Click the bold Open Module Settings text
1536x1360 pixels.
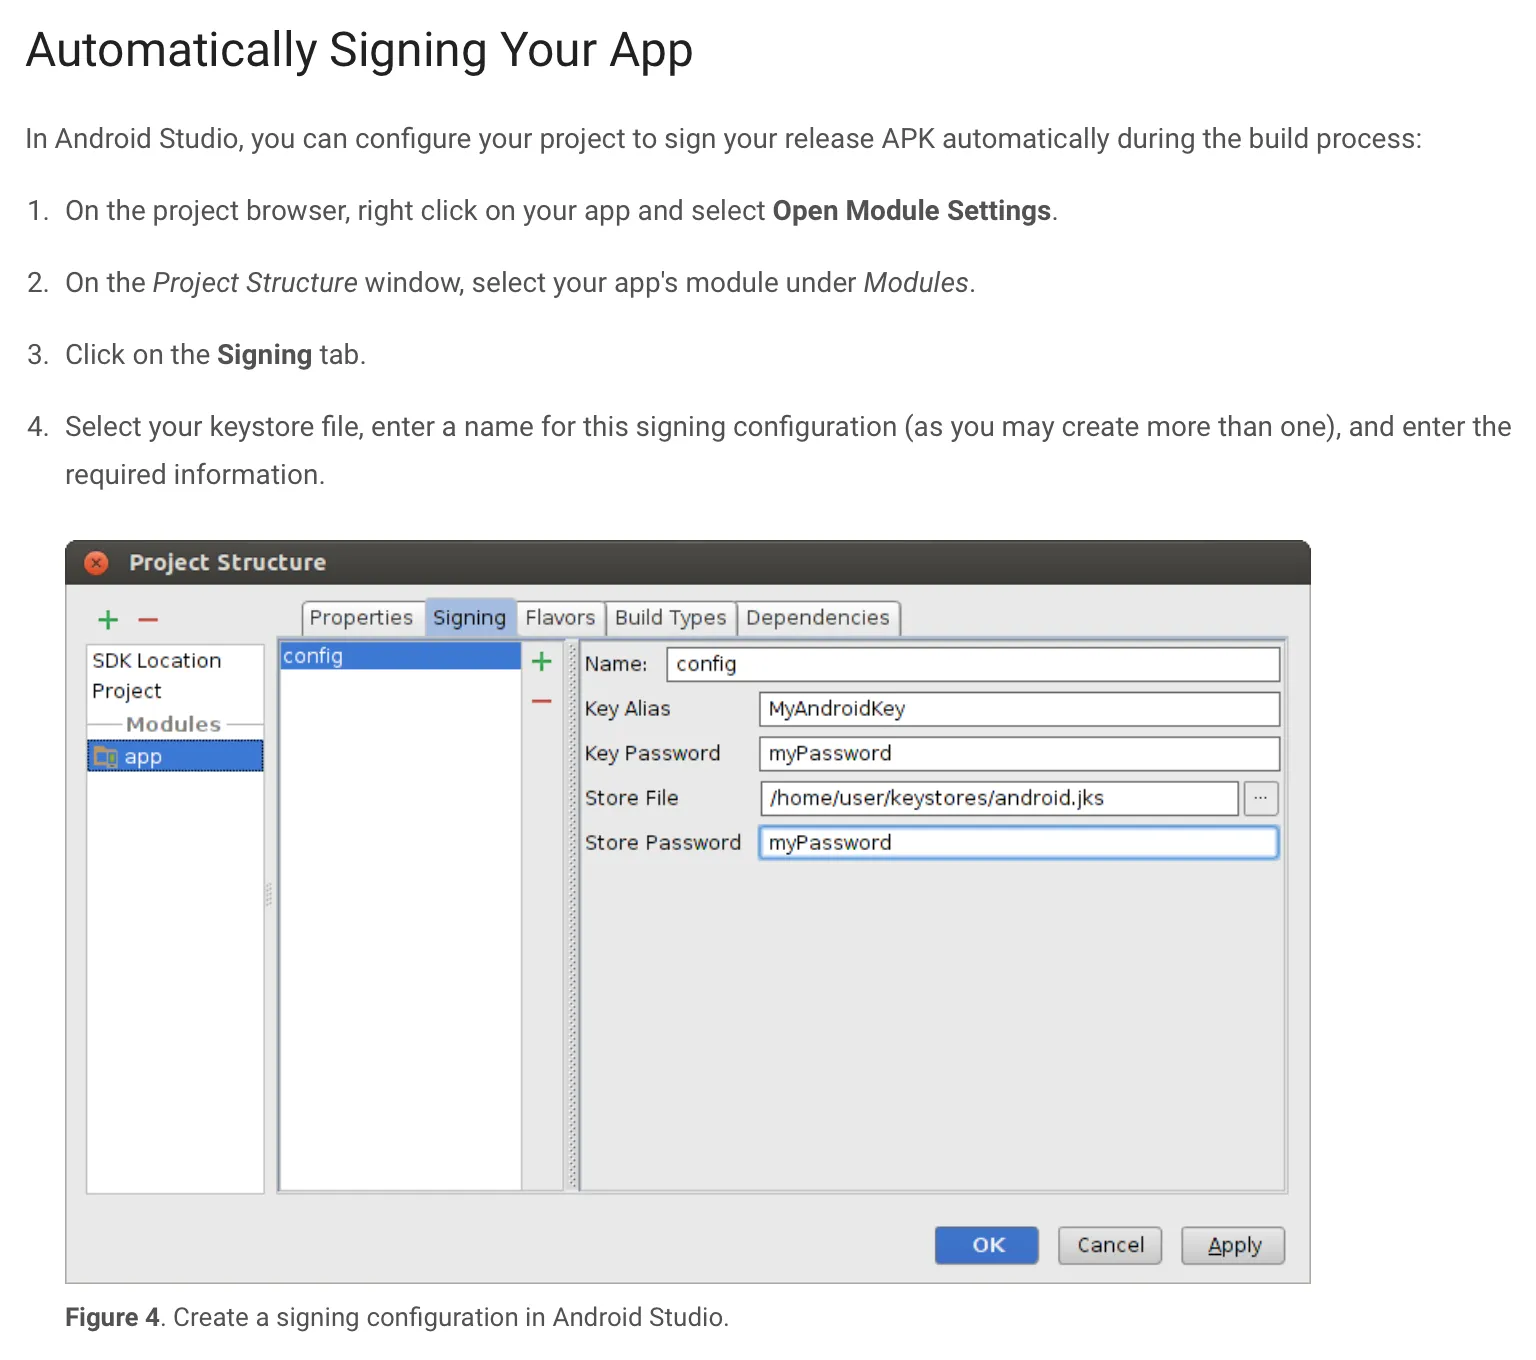coord(912,211)
